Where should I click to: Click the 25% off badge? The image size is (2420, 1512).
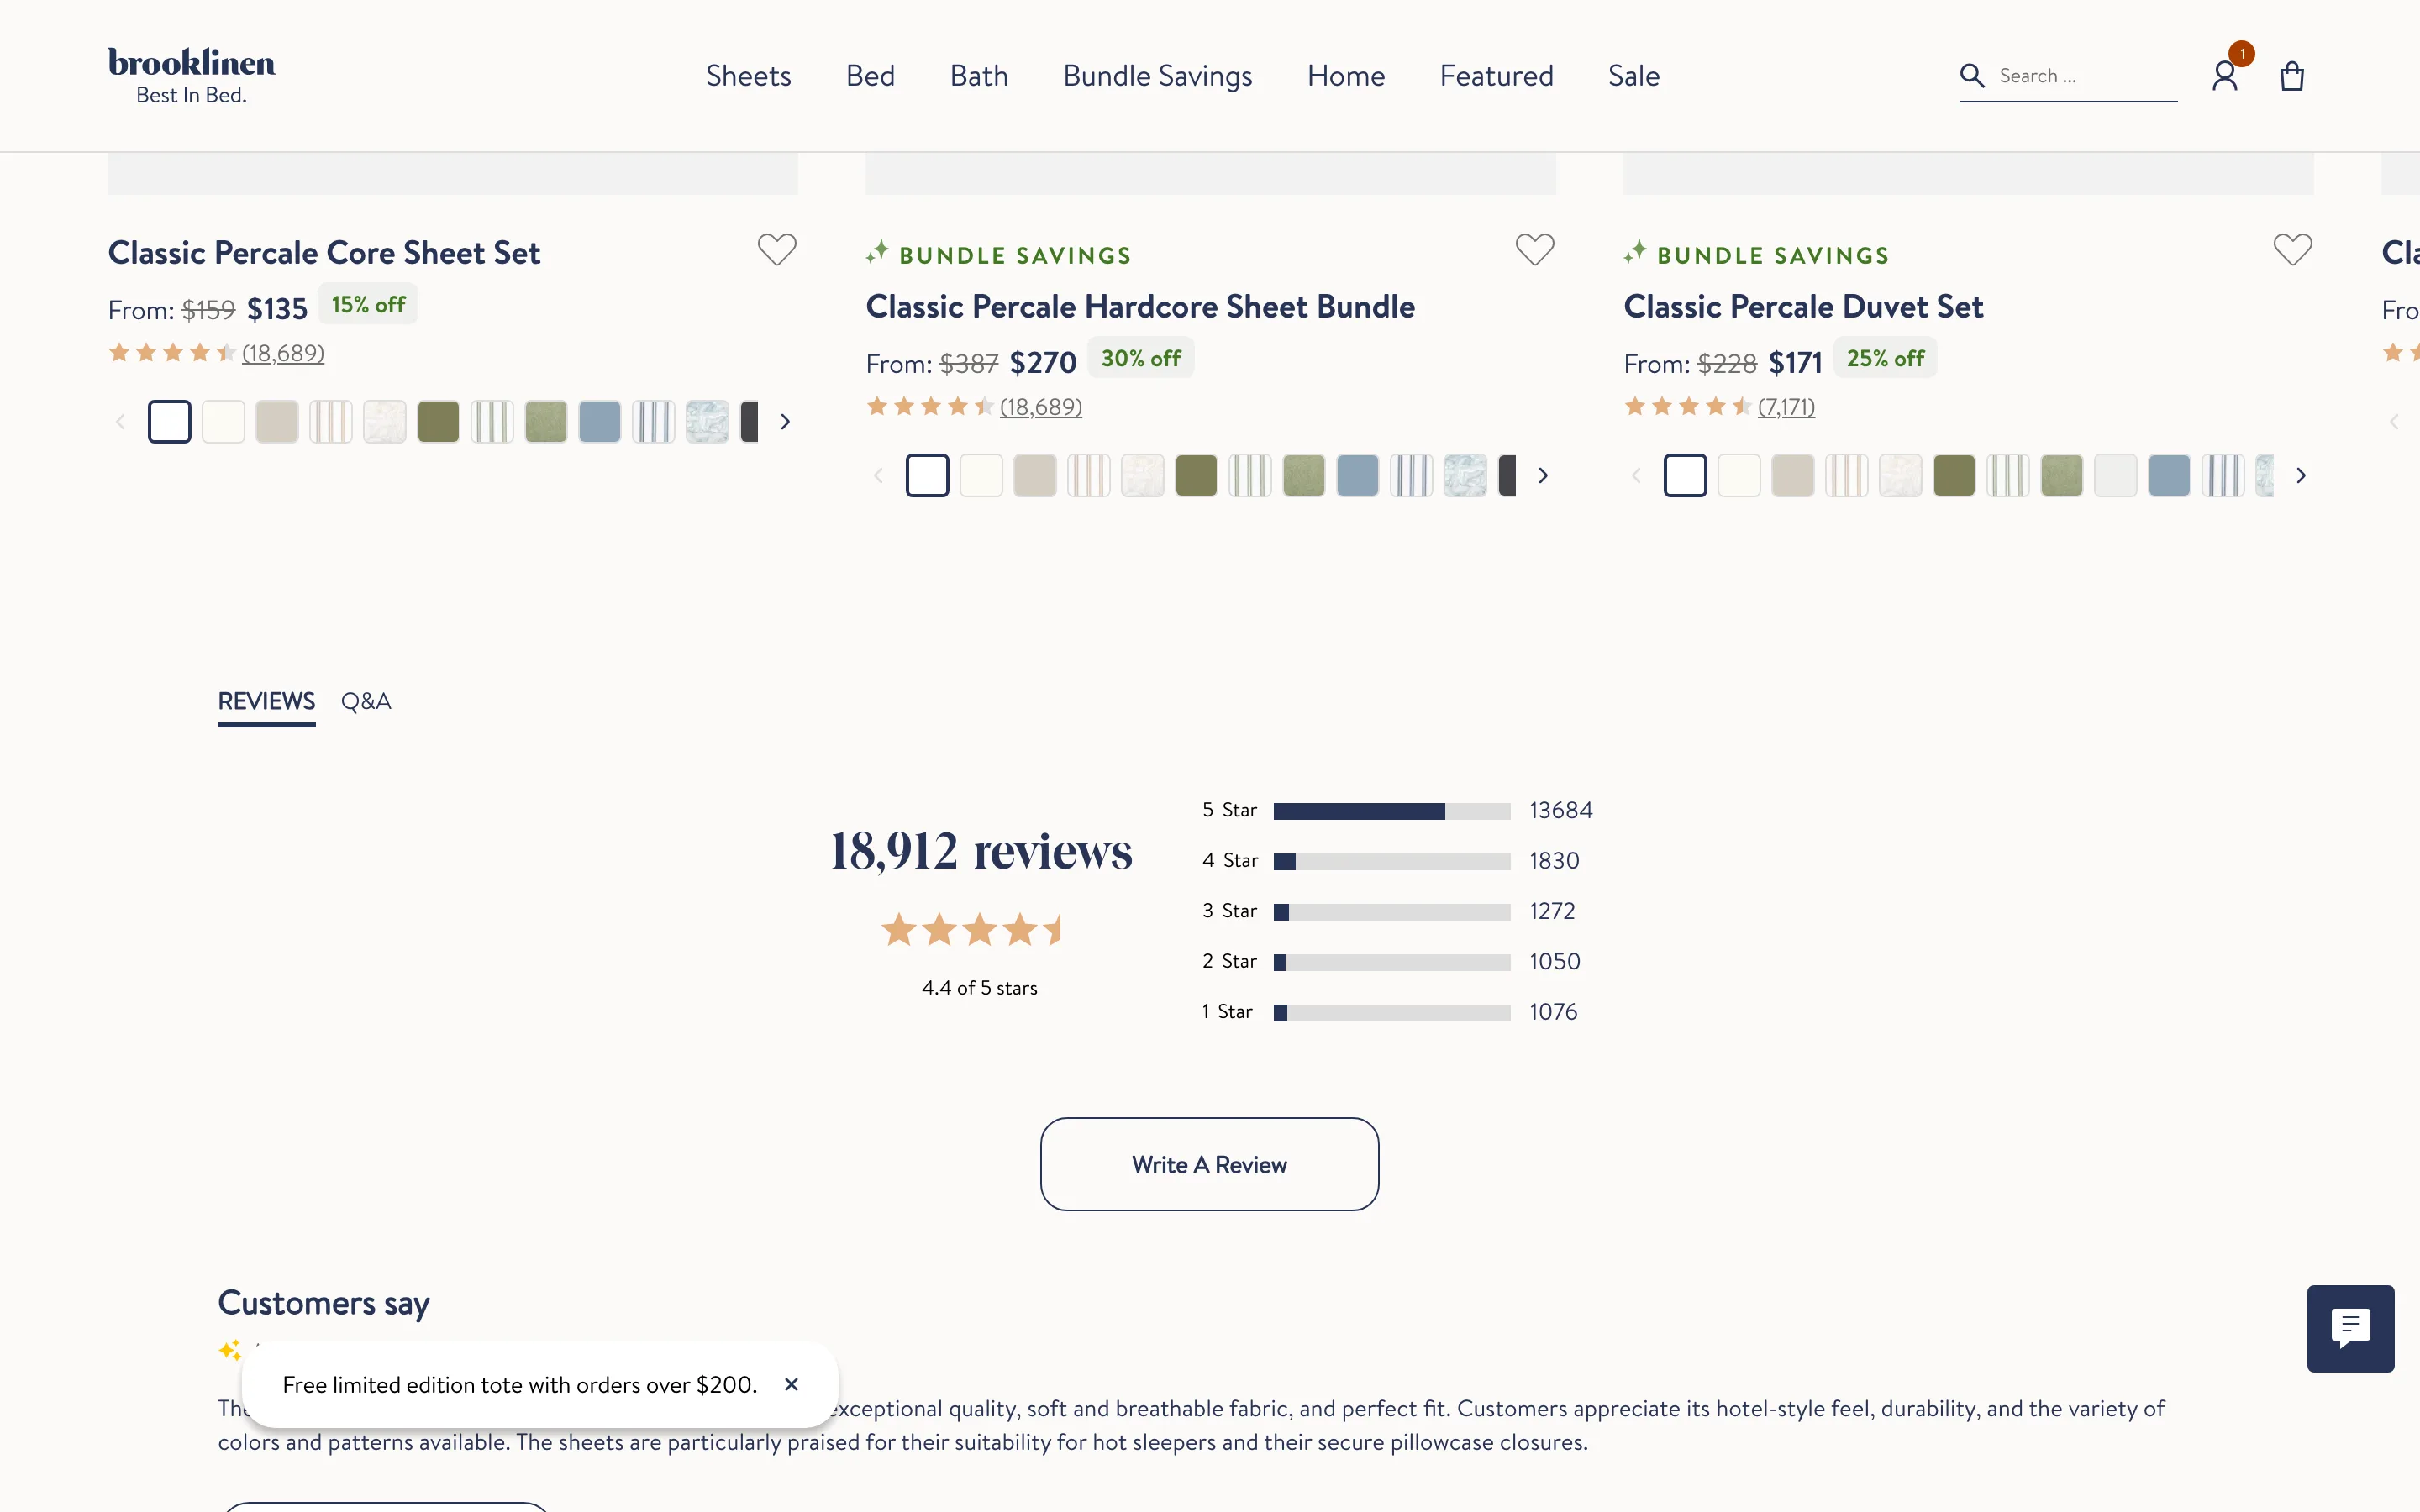click(x=1885, y=358)
